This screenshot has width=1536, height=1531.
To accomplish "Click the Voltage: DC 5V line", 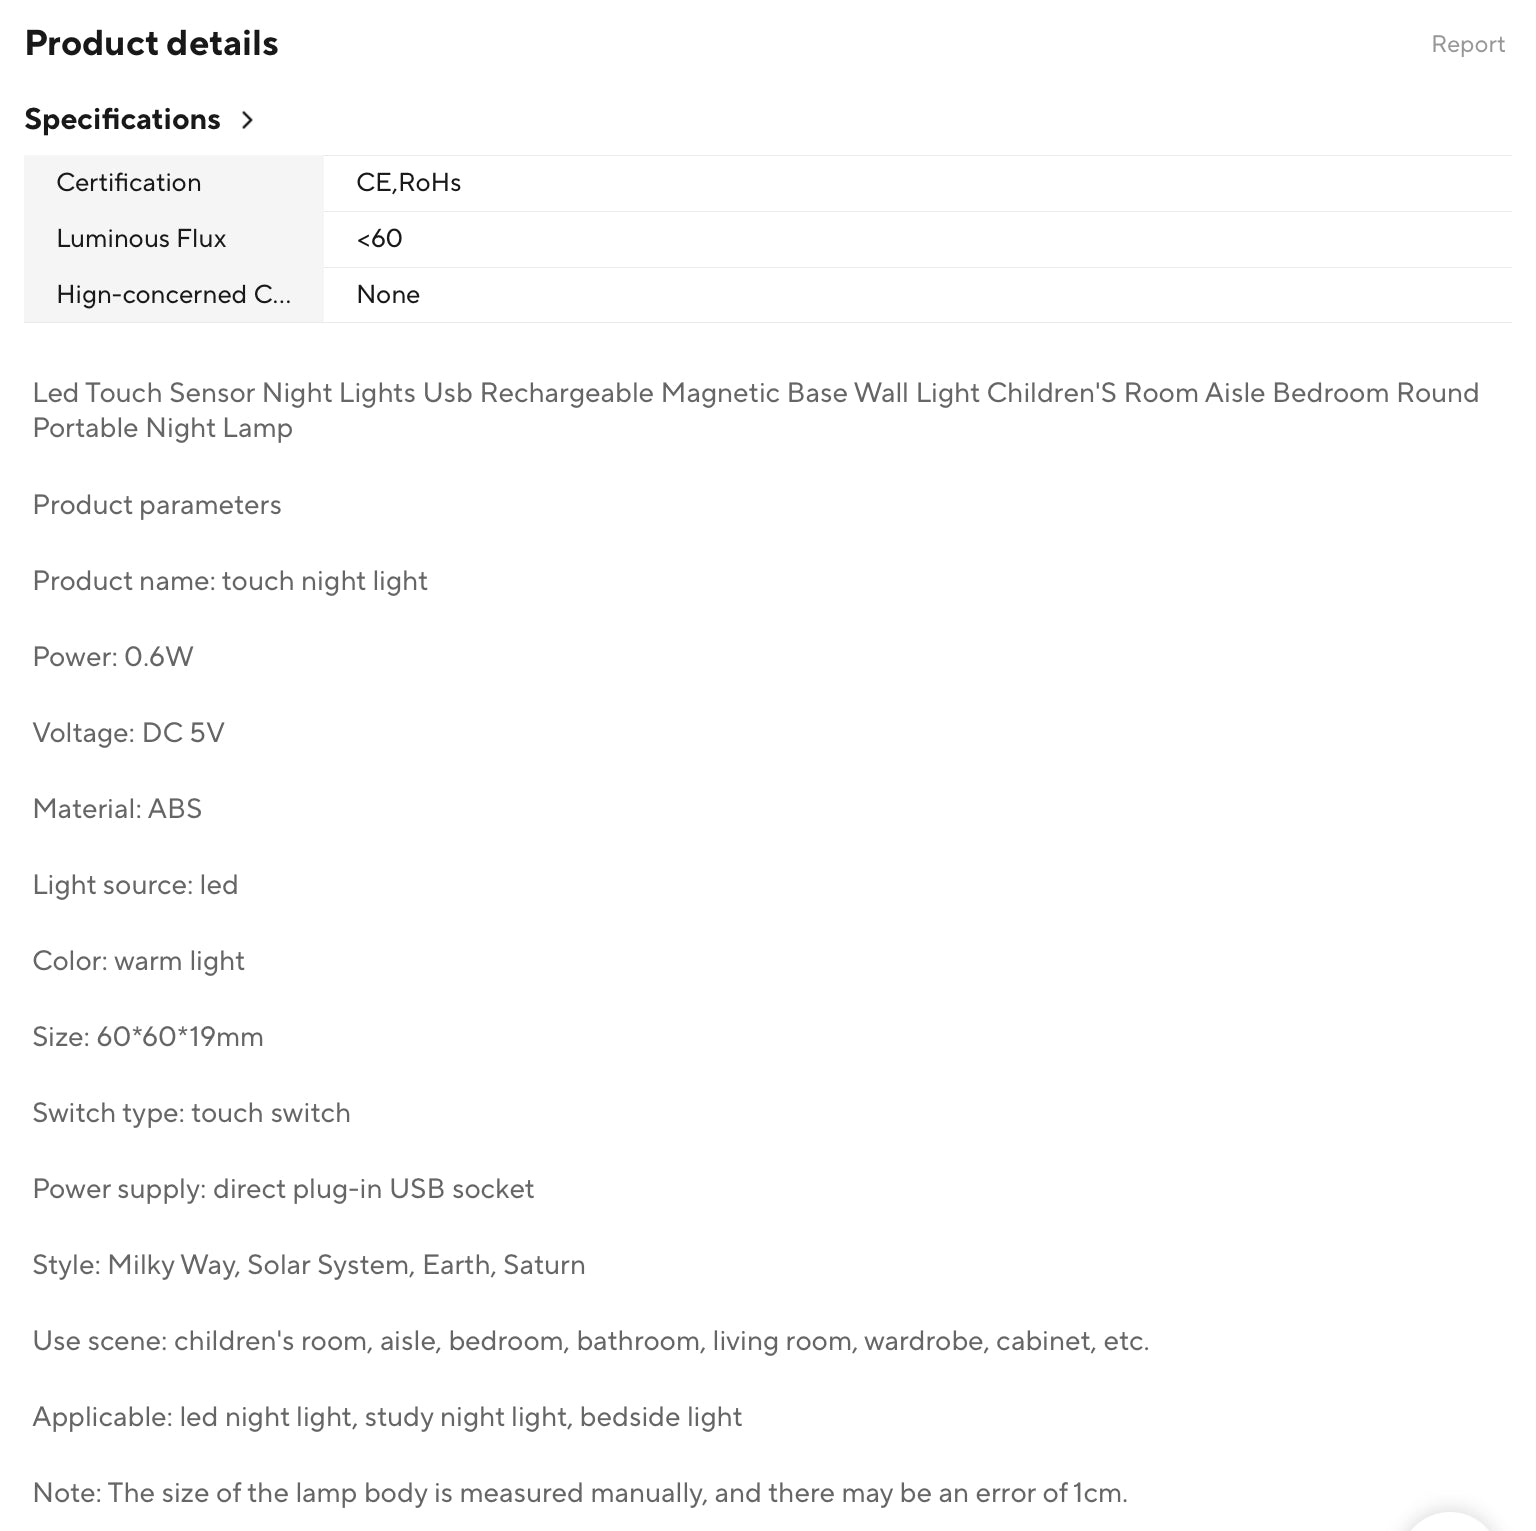I will (x=128, y=733).
